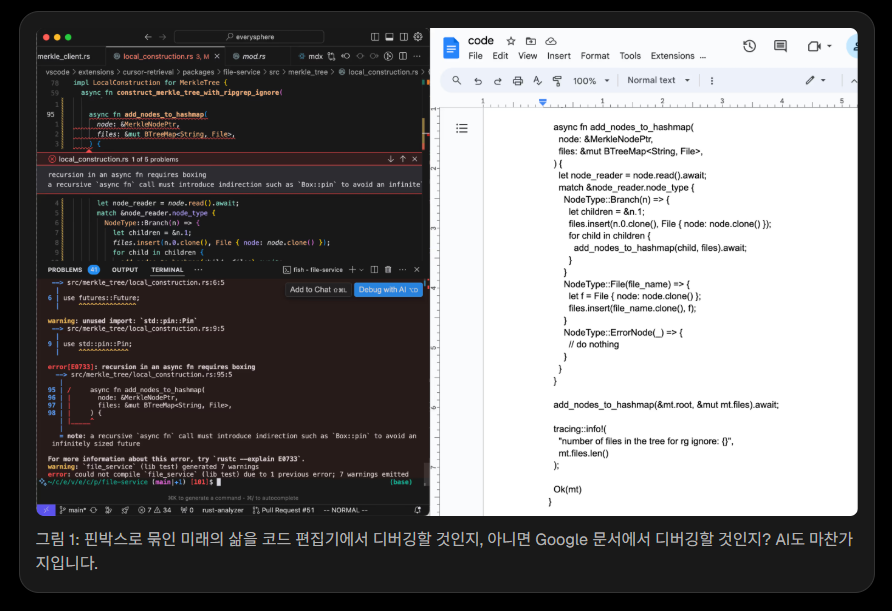892x611 pixels.
Task: Go to the next problem arrow
Action: (x=390, y=159)
